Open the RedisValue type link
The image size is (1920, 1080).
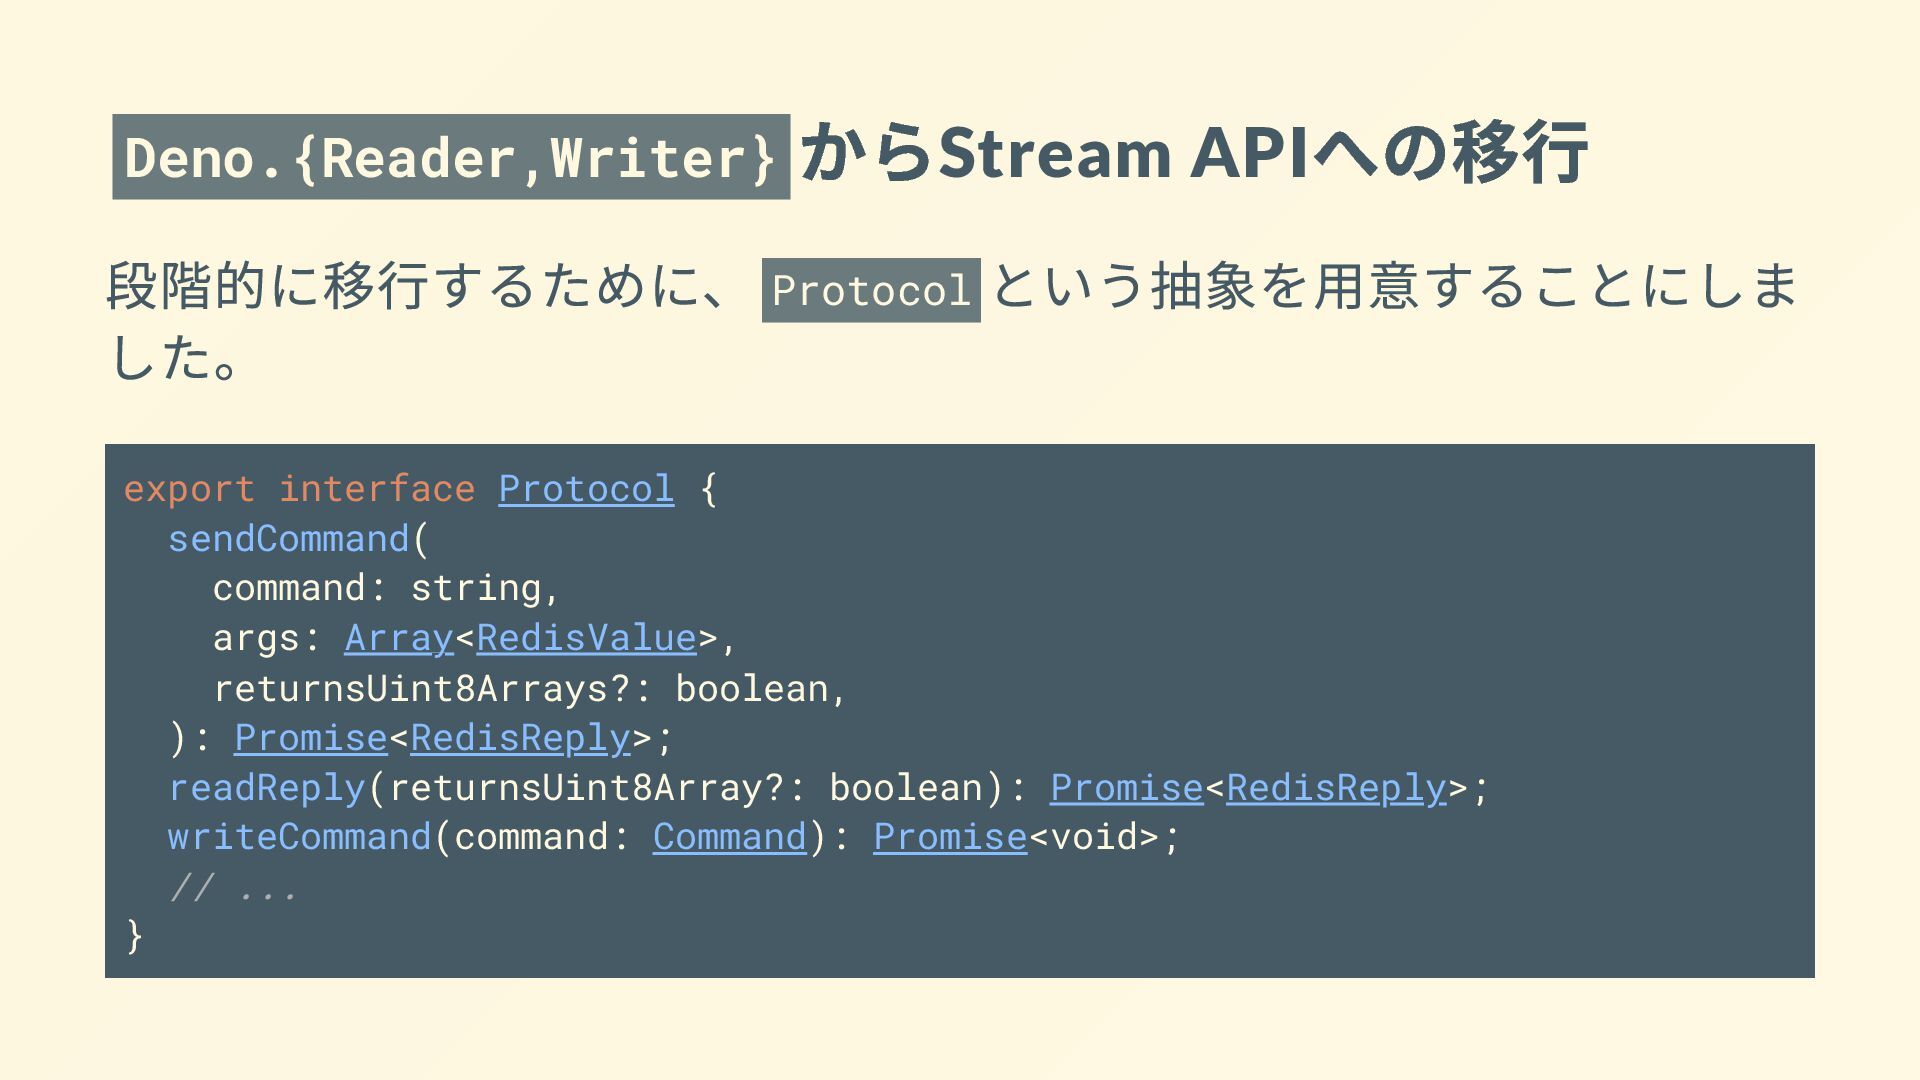[586, 638]
